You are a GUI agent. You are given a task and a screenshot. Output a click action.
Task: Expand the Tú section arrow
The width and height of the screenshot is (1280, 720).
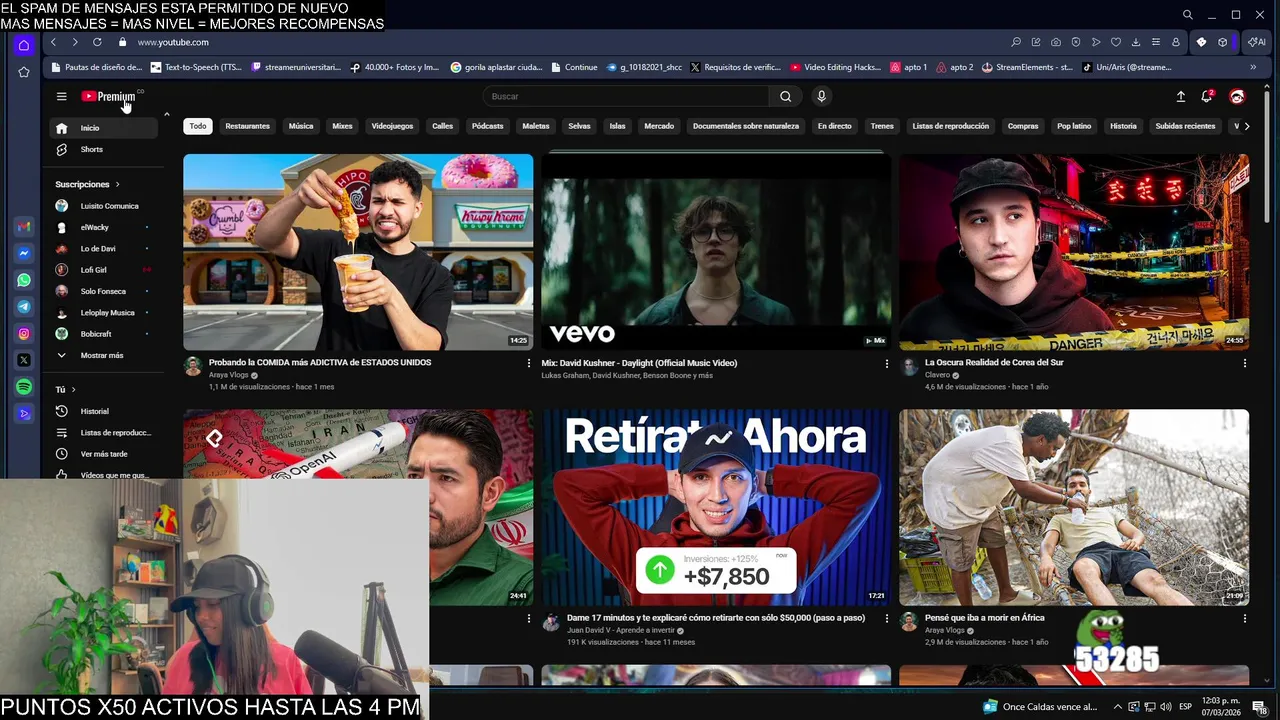point(73,389)
